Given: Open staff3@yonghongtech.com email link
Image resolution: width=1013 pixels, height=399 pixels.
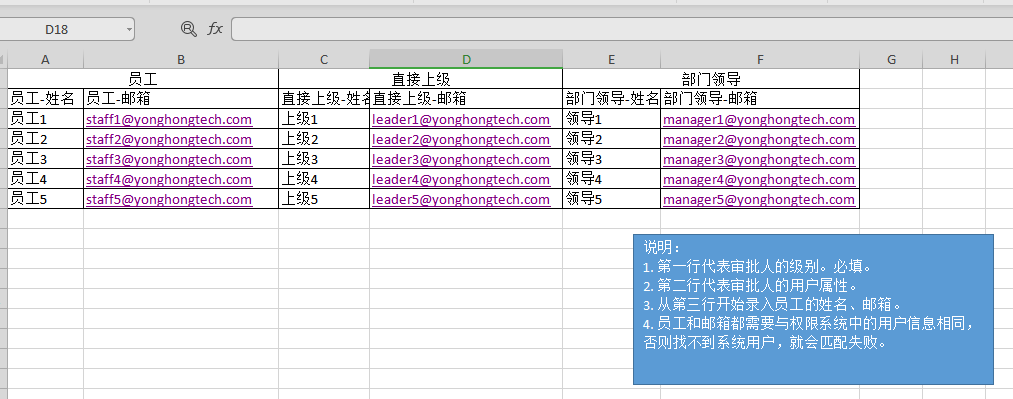Looking at the screenshot, I should click(169, 159).
